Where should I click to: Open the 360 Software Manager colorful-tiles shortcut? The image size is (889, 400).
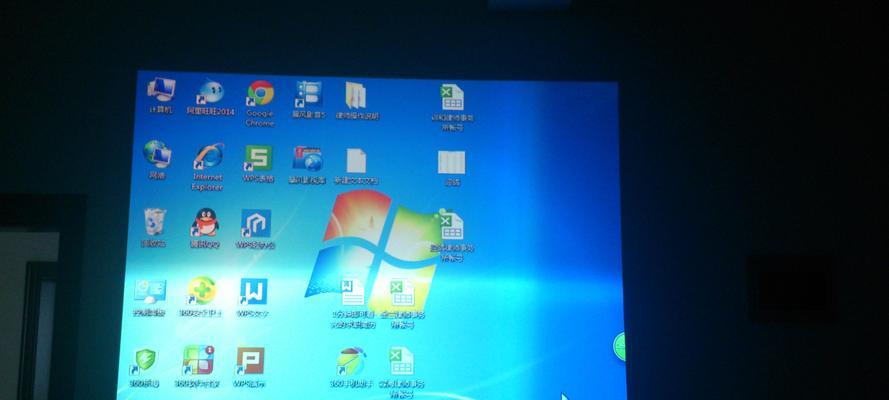198,367
